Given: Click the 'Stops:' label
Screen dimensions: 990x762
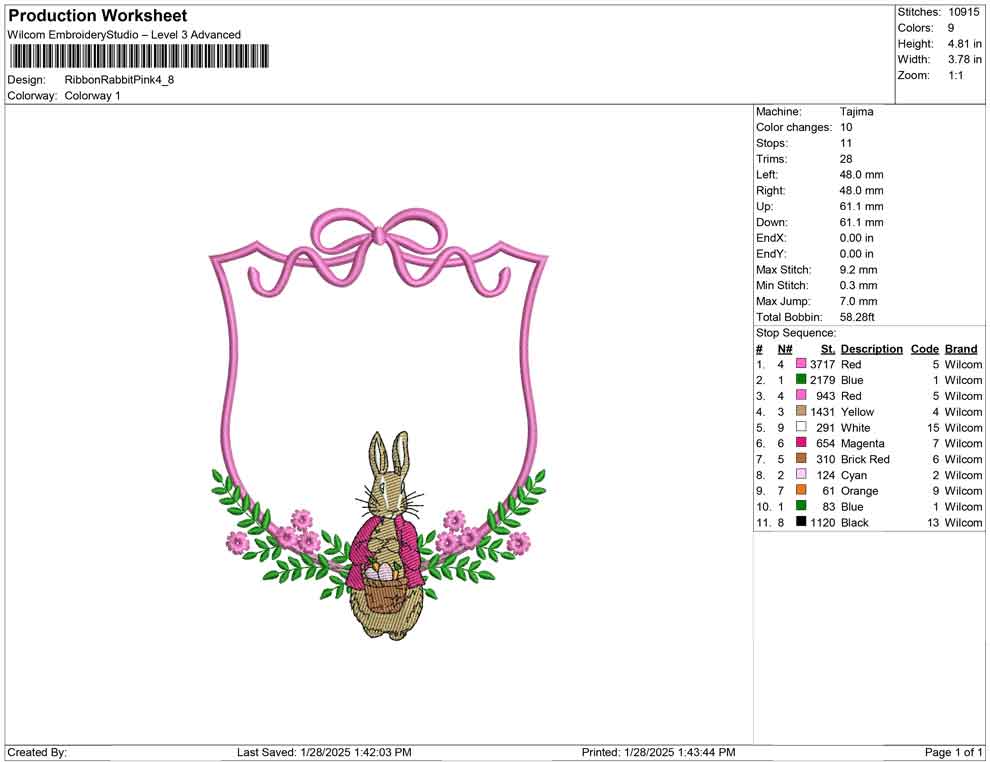Looking at the screenshot, I should click(772, 143).
